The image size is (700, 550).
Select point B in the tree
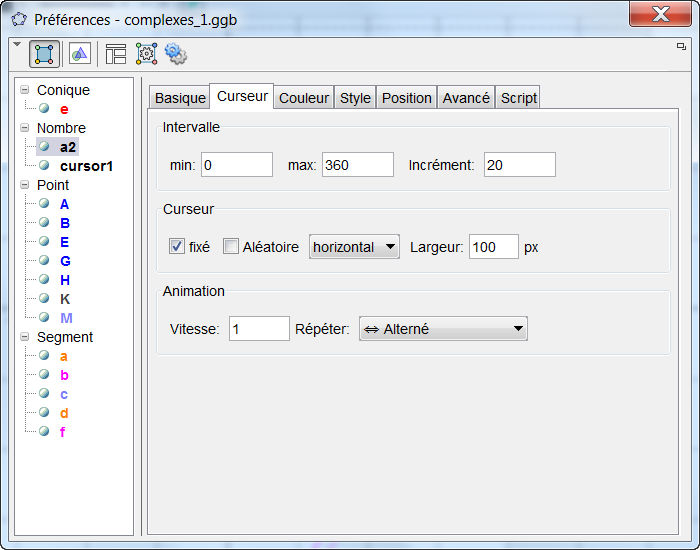tap(65, 223)
